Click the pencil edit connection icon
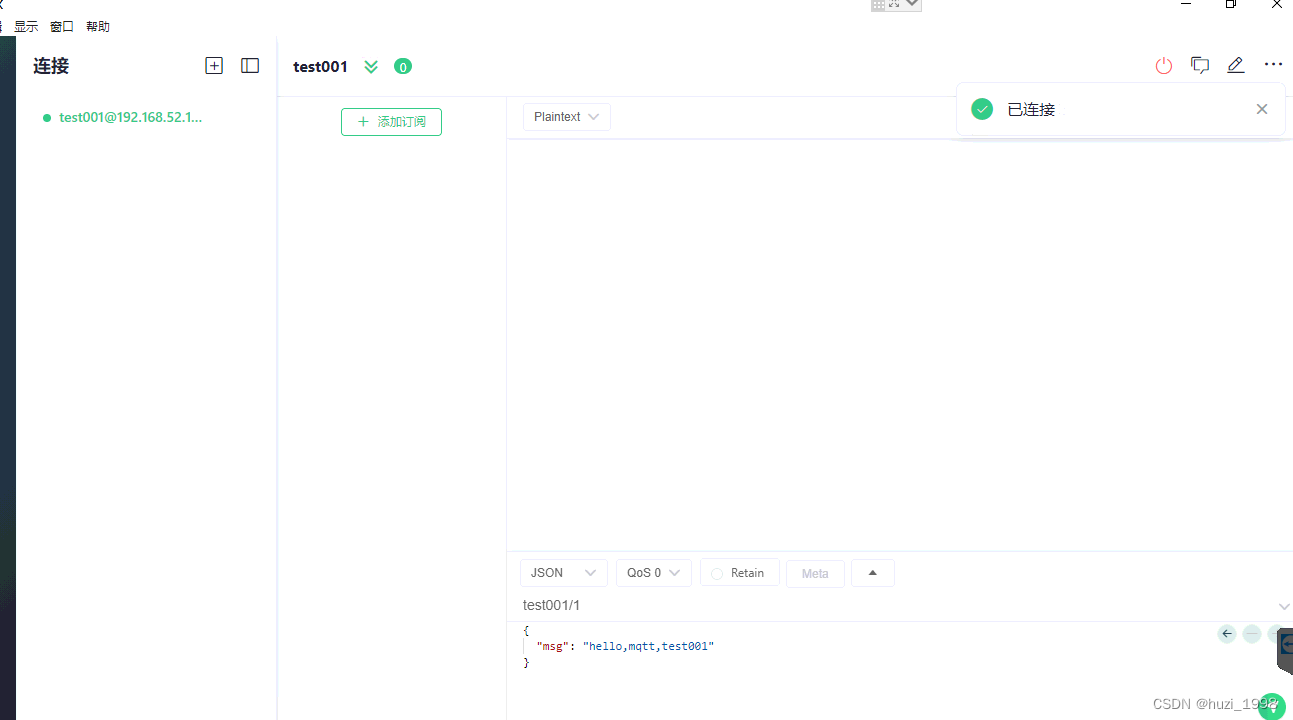This screenshot has width=1293, height=720. point(1236,65)
